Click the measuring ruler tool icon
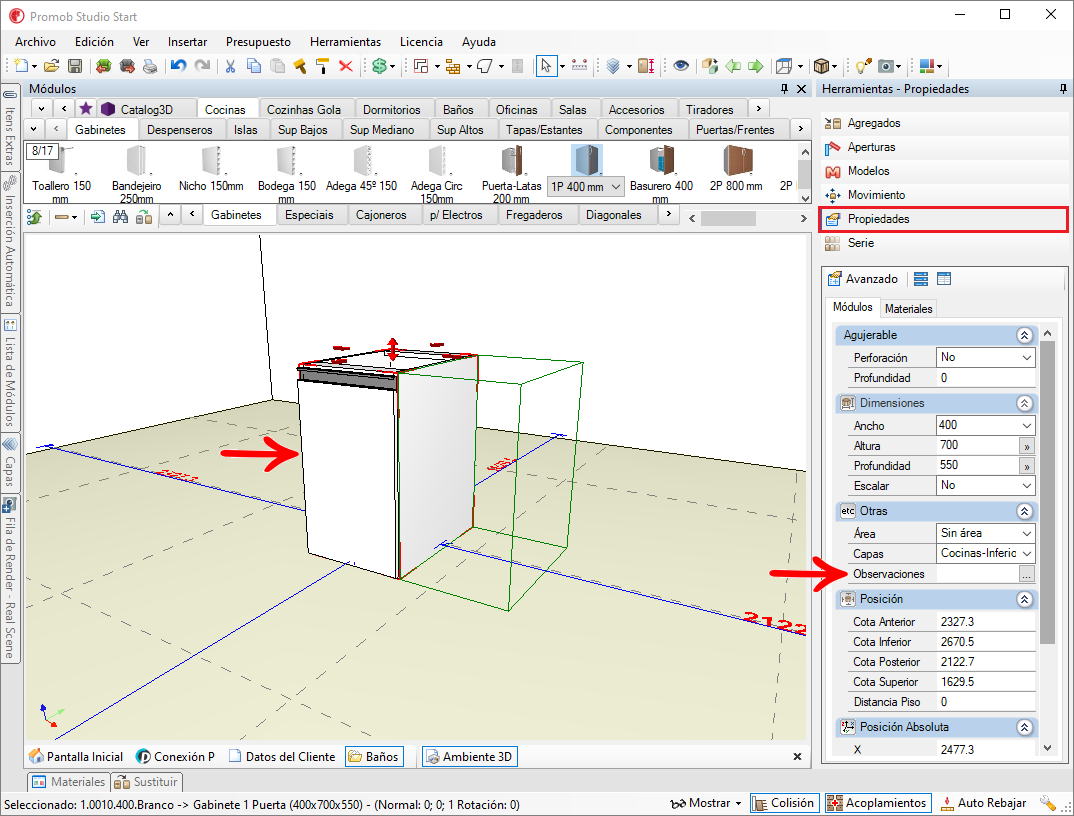The image size is (1074, 816). tap(579, 66)
